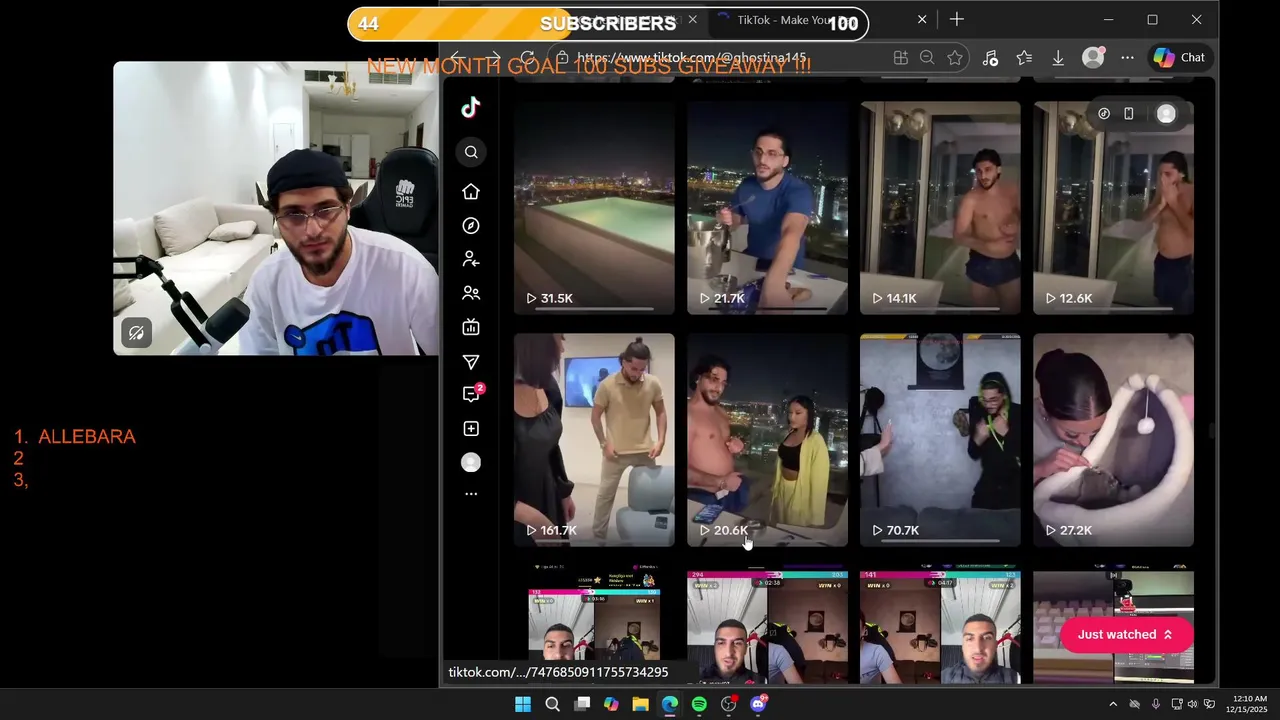Open the Apps icon in address bar
Image resolution: width=1280 pixels, height=720 pixels.
[900, 58]
